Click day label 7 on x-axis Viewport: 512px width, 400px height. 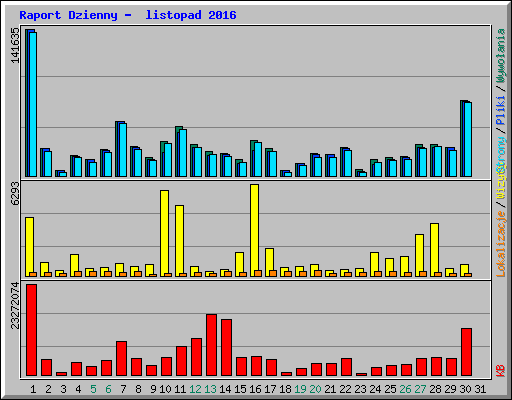(123, 389)
